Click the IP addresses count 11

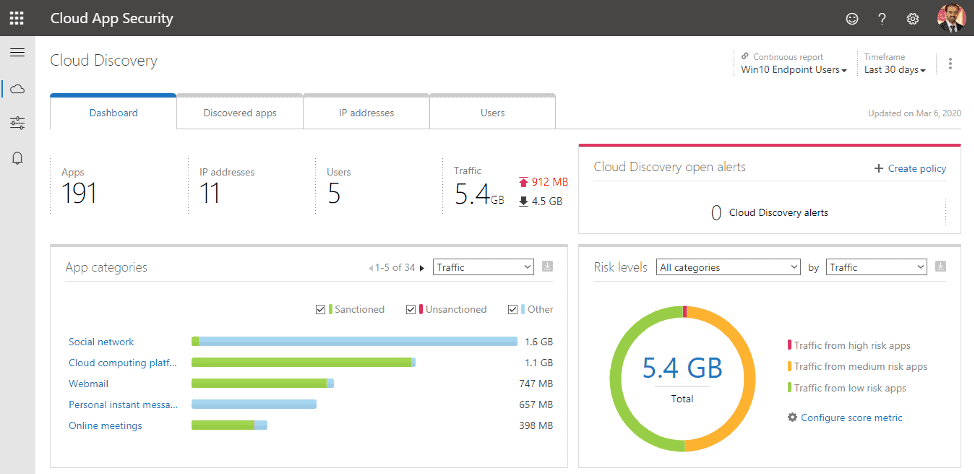210,194
